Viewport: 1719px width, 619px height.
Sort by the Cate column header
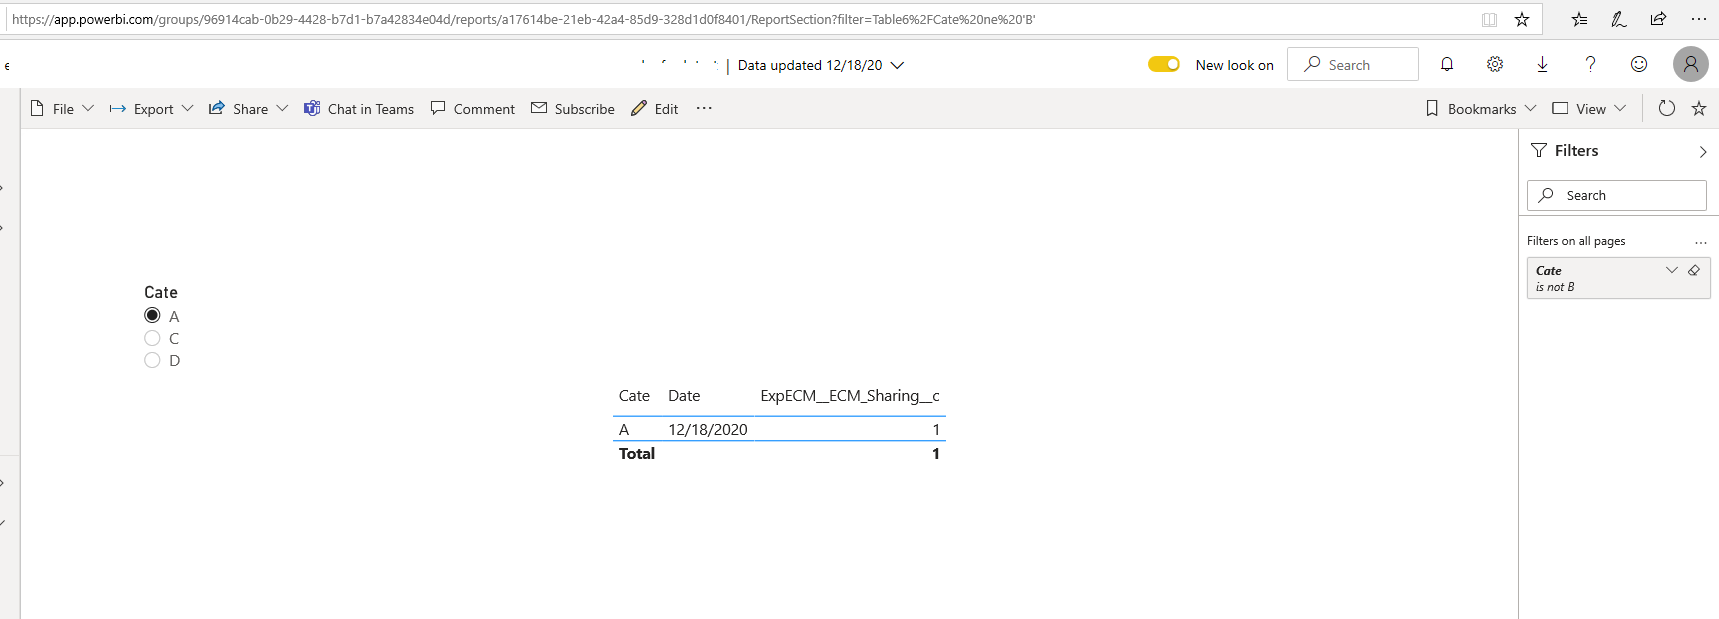(x=634, y=396)
